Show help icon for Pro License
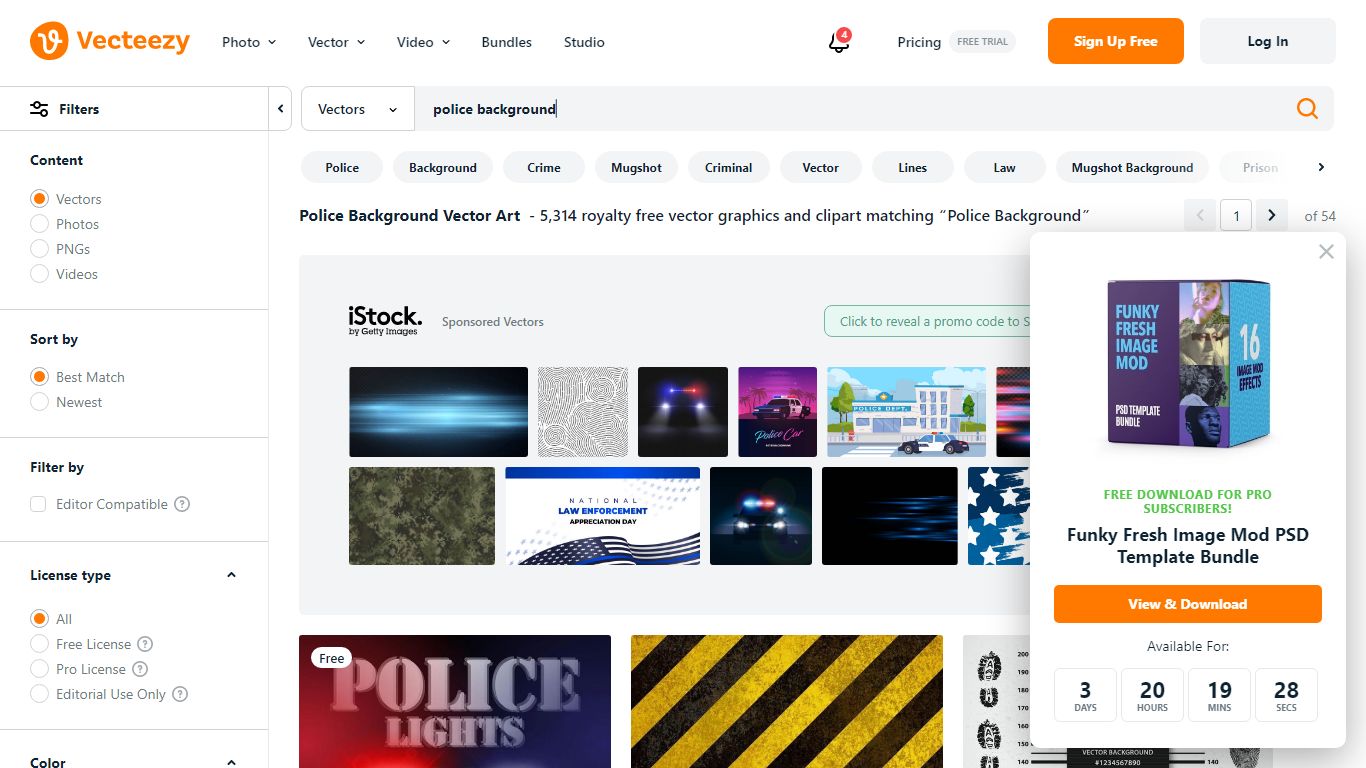 [140, 669]
